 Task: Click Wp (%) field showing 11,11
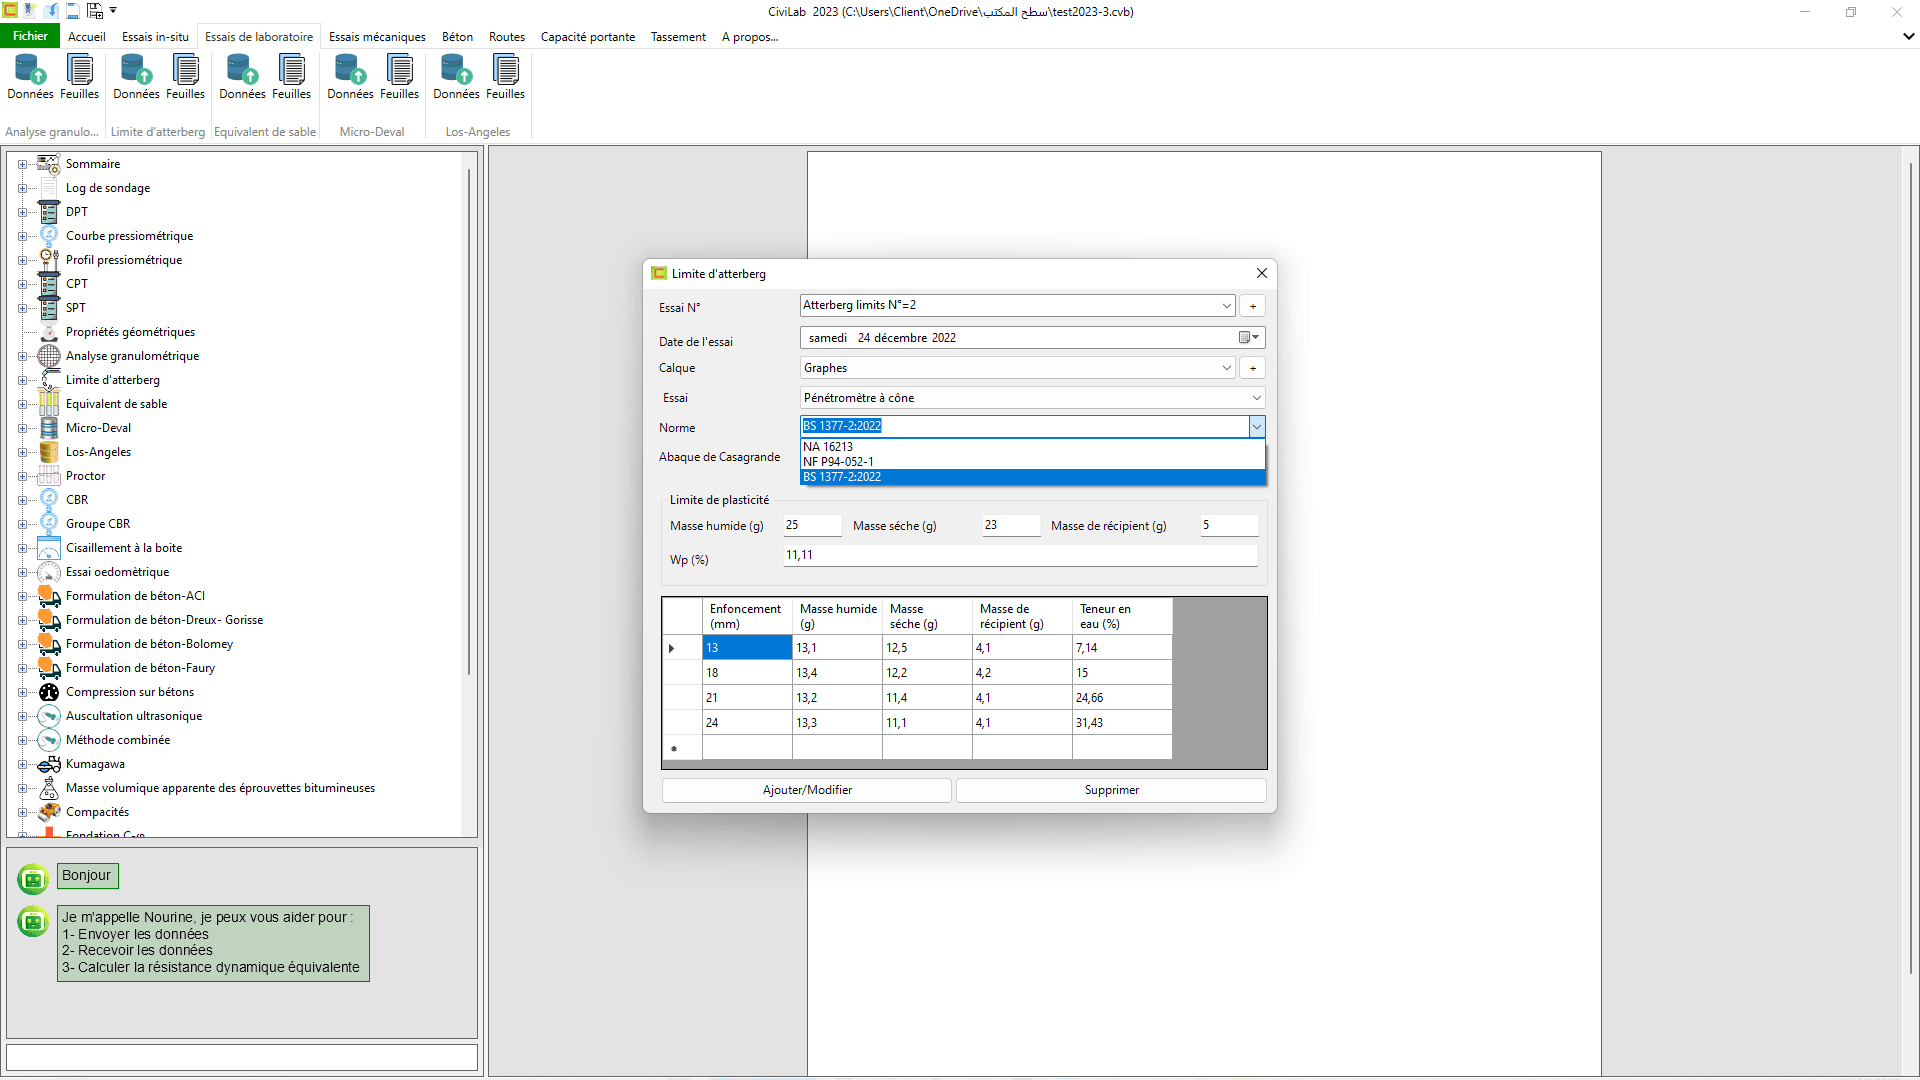pyautogui.click(x=1020, y=555)
